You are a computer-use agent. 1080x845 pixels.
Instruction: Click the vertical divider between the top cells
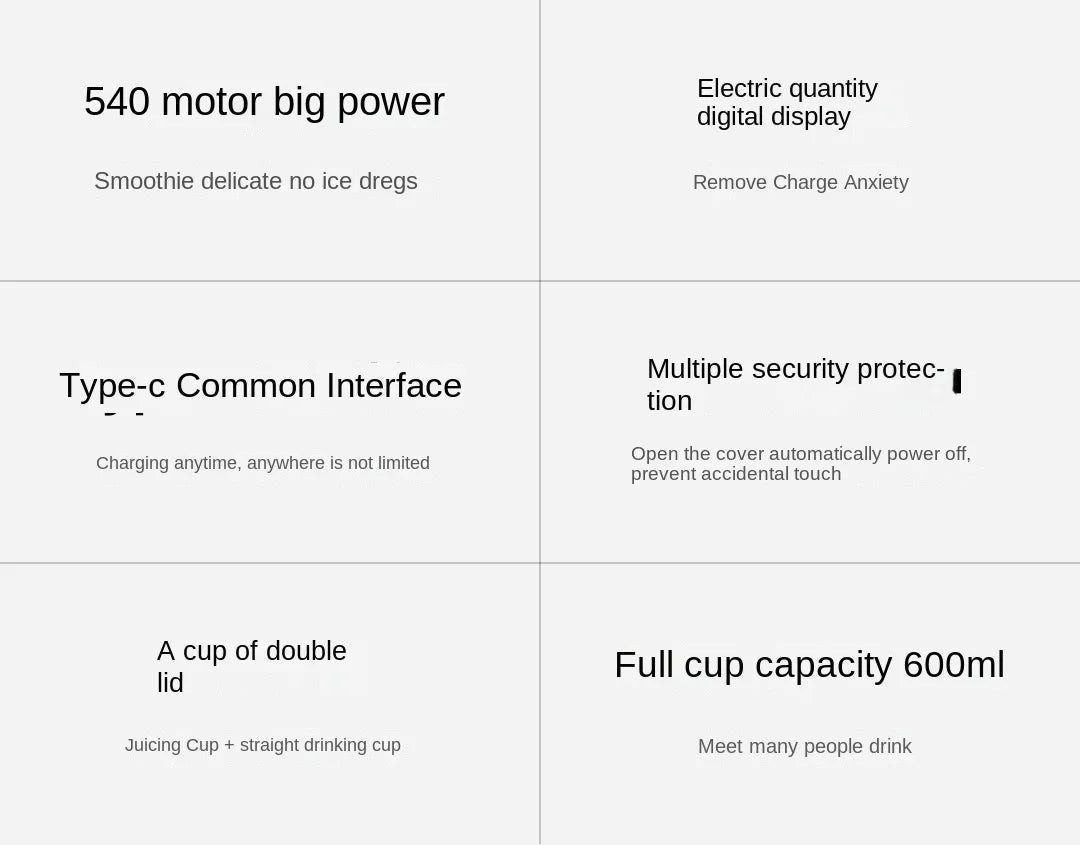click(x=540, y=140)
